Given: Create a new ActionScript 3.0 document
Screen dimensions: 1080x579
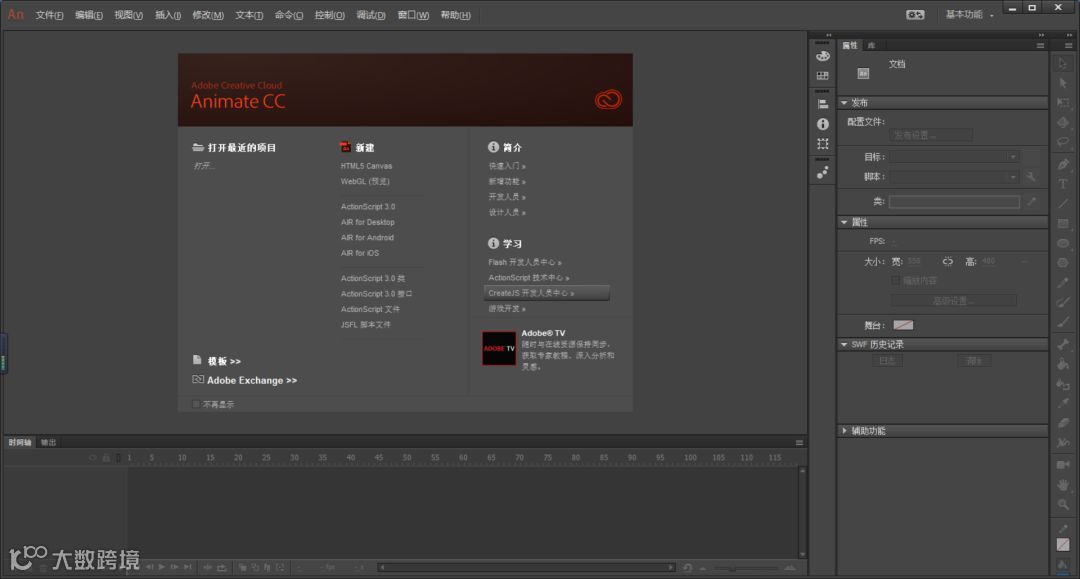Looking at the screenshot, I should tap(368, 207).
